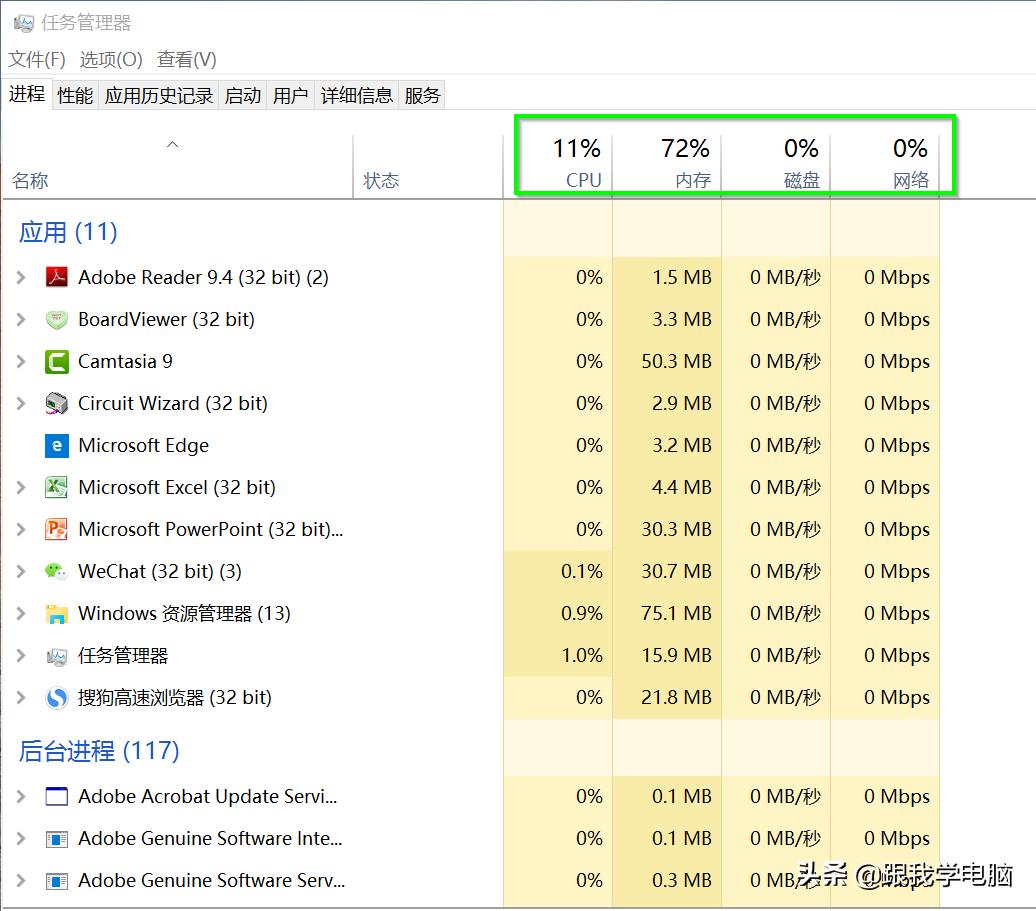Click the 搜狗高速浏览器 icon

click(x=59, y=697)
